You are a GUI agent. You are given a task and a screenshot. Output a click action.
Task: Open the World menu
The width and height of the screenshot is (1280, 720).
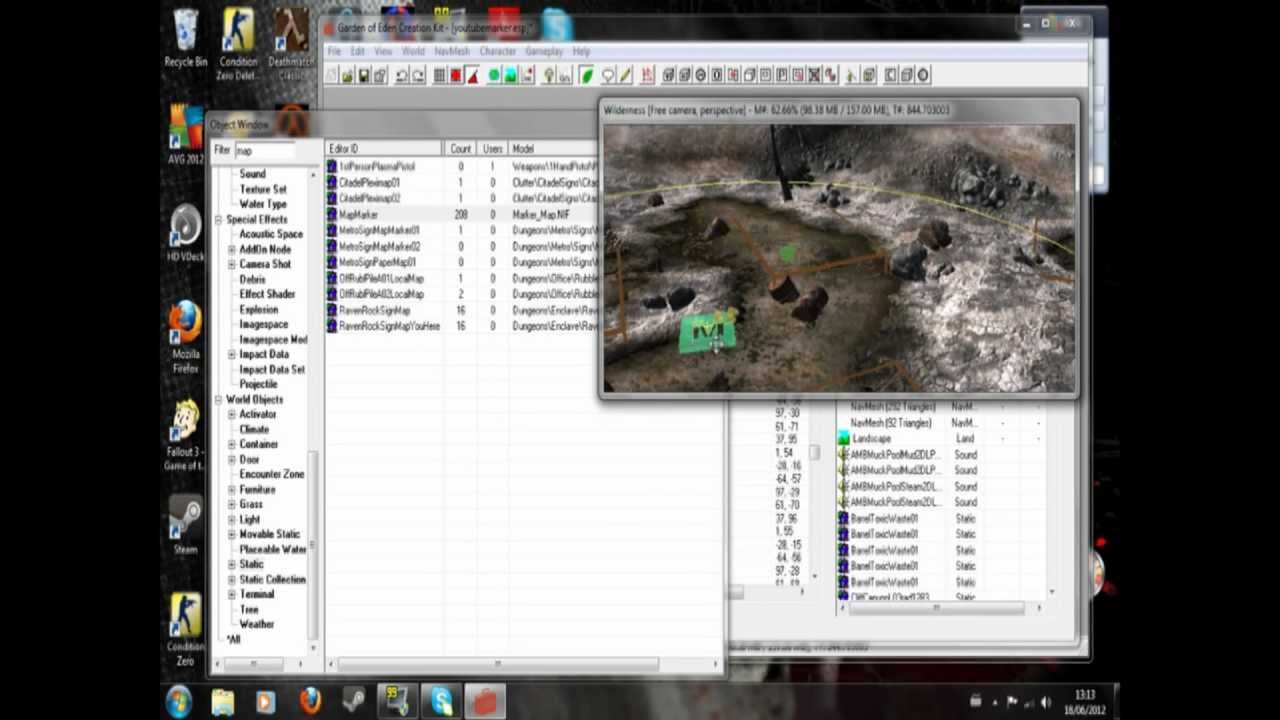click(x=413, y=51)
